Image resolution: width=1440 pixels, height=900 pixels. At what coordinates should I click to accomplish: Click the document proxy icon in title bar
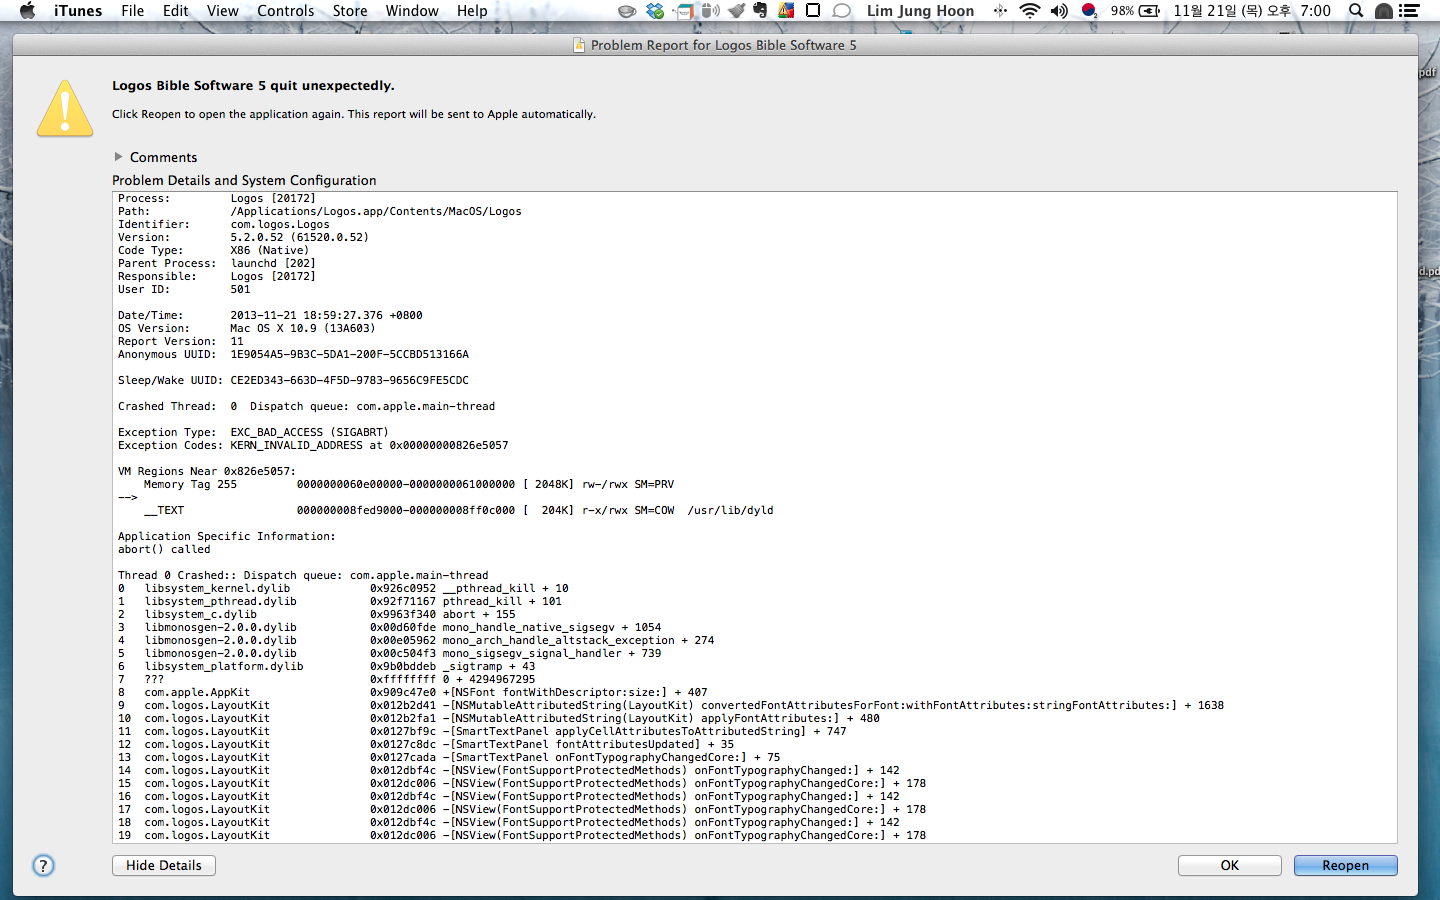point(579,45)
